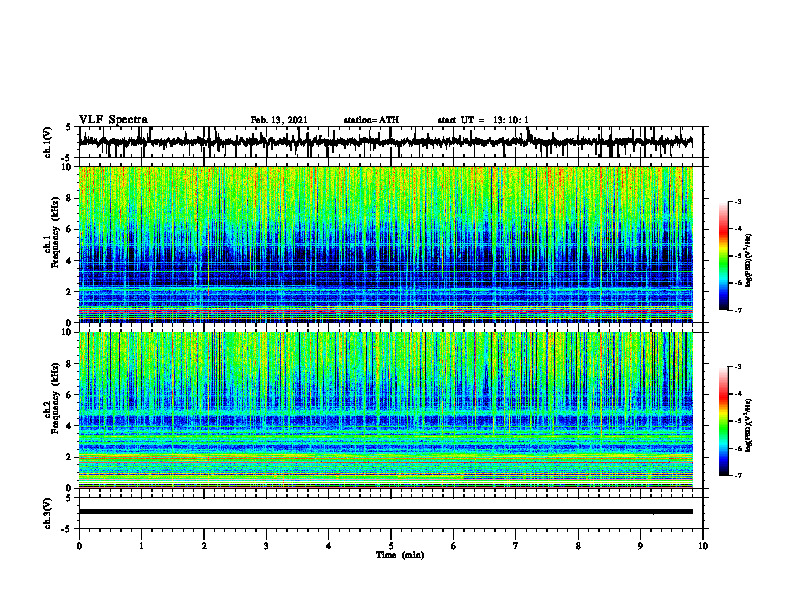Click the ch.1 spectrogram color scale bar
Image resolution: width=792 pixels, height=612 pixels.
click(x=723, y=256)
